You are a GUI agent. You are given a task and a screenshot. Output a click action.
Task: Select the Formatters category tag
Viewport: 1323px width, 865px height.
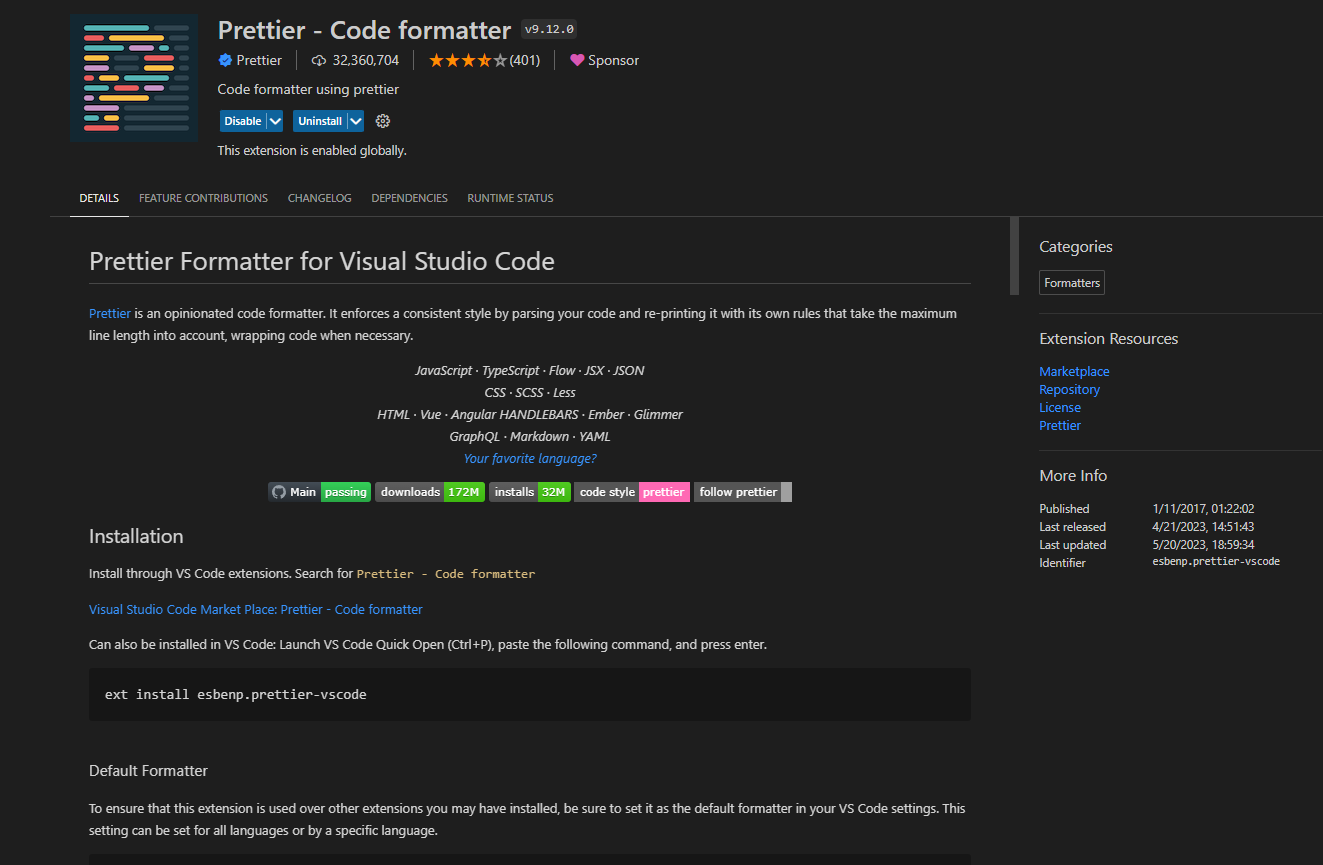(1072, 283)
